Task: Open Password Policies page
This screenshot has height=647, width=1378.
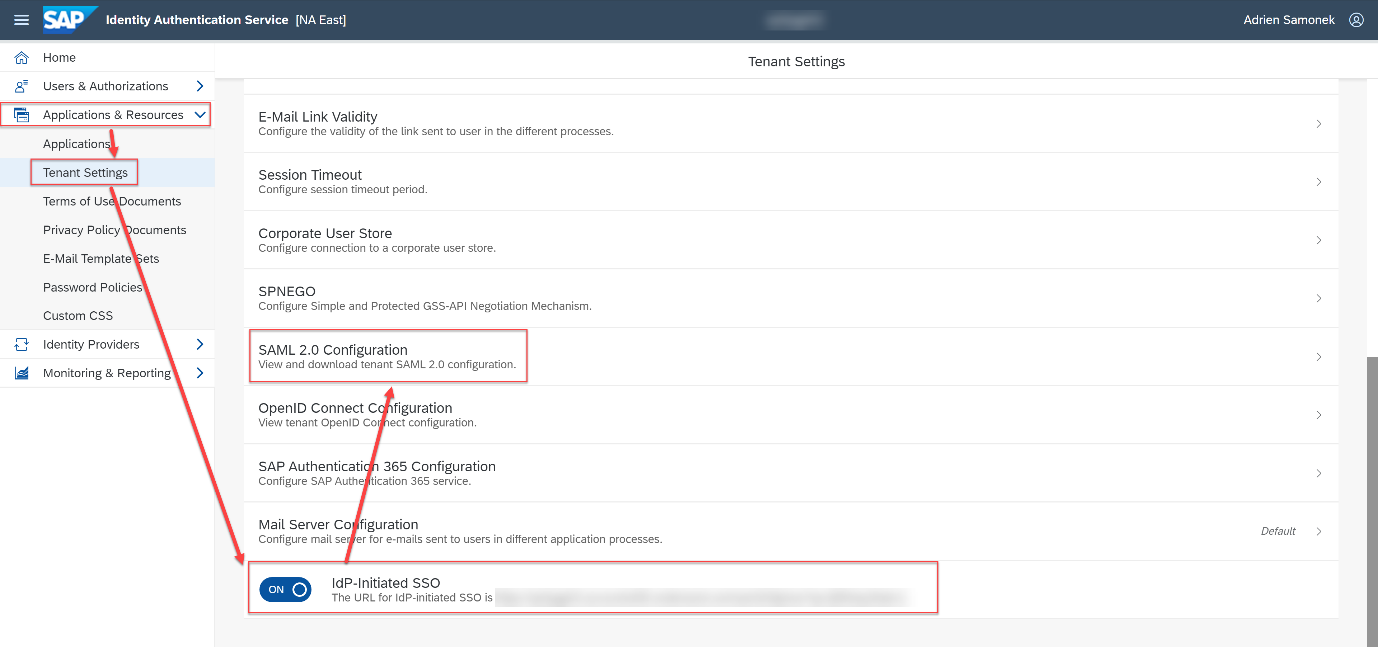Action: 93,287
